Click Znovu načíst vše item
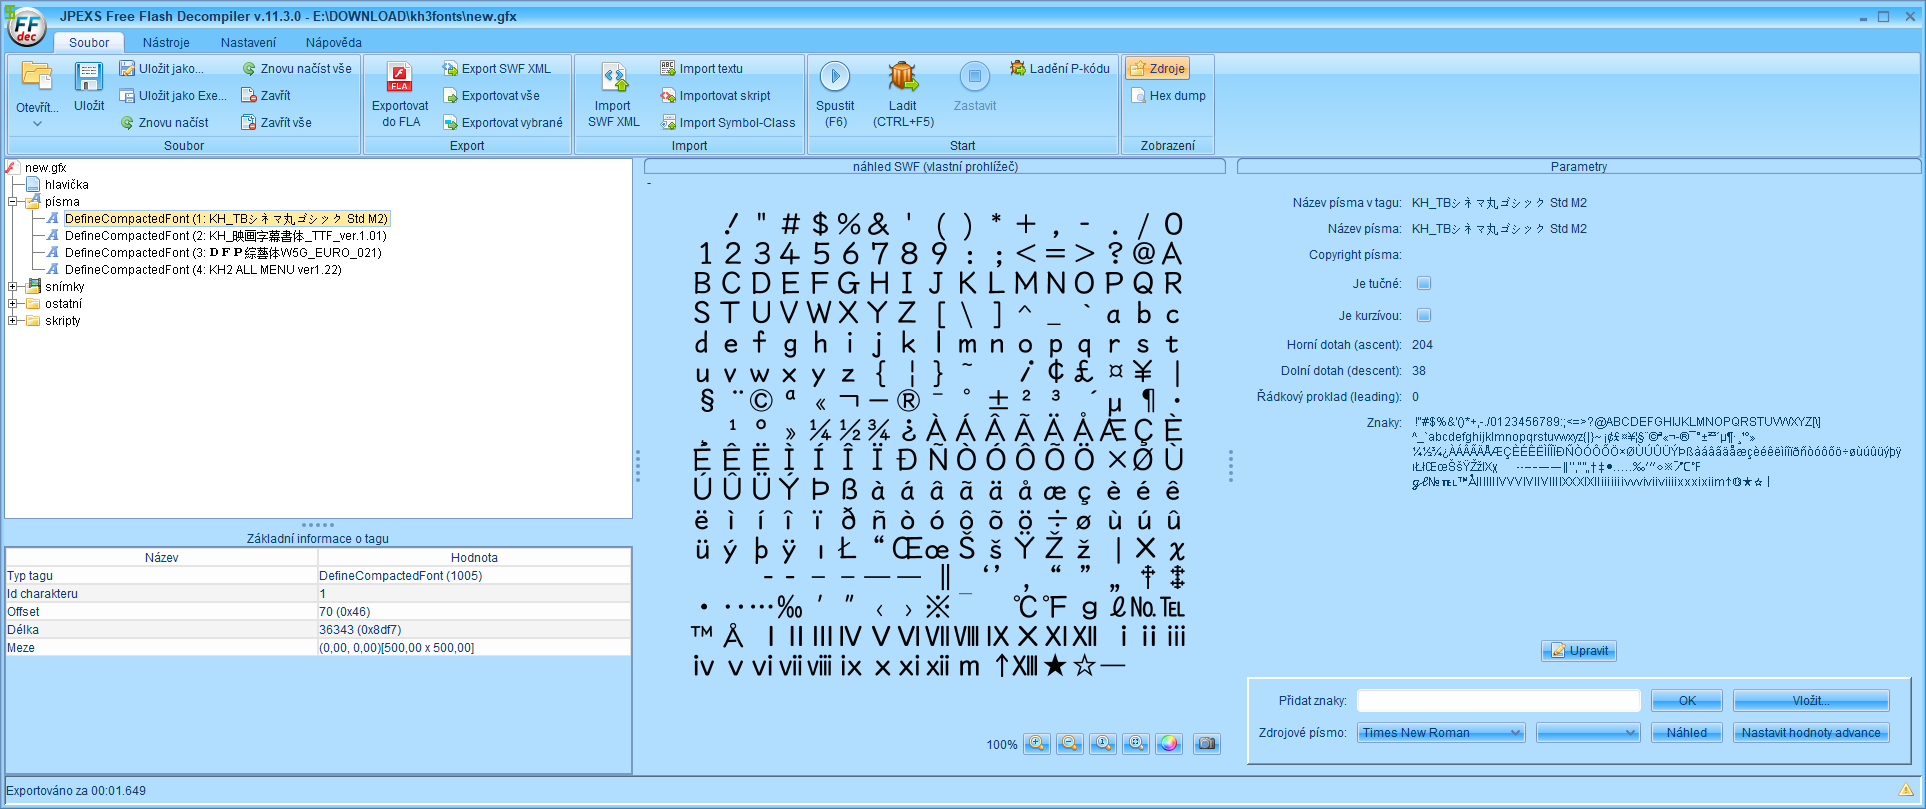1926x809 pixels. point(297,69)
